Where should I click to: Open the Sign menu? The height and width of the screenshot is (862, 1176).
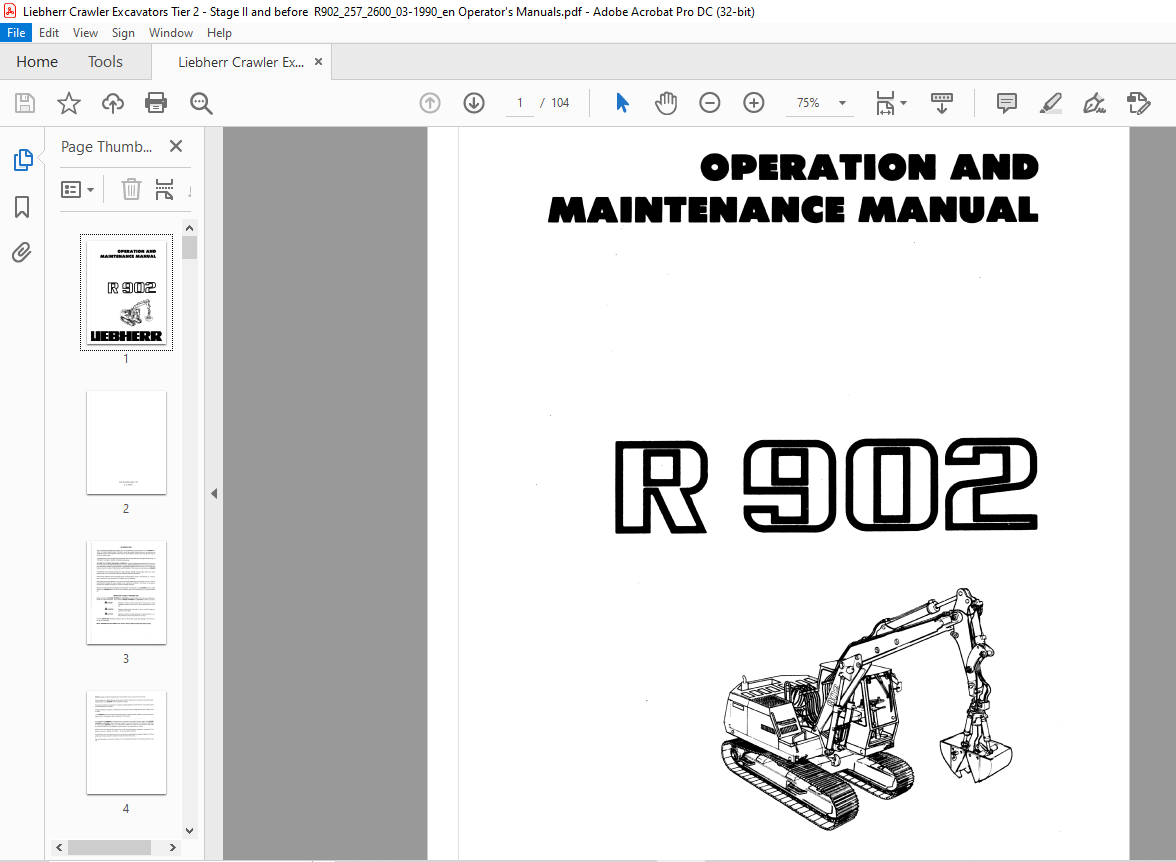click(123, 32)
